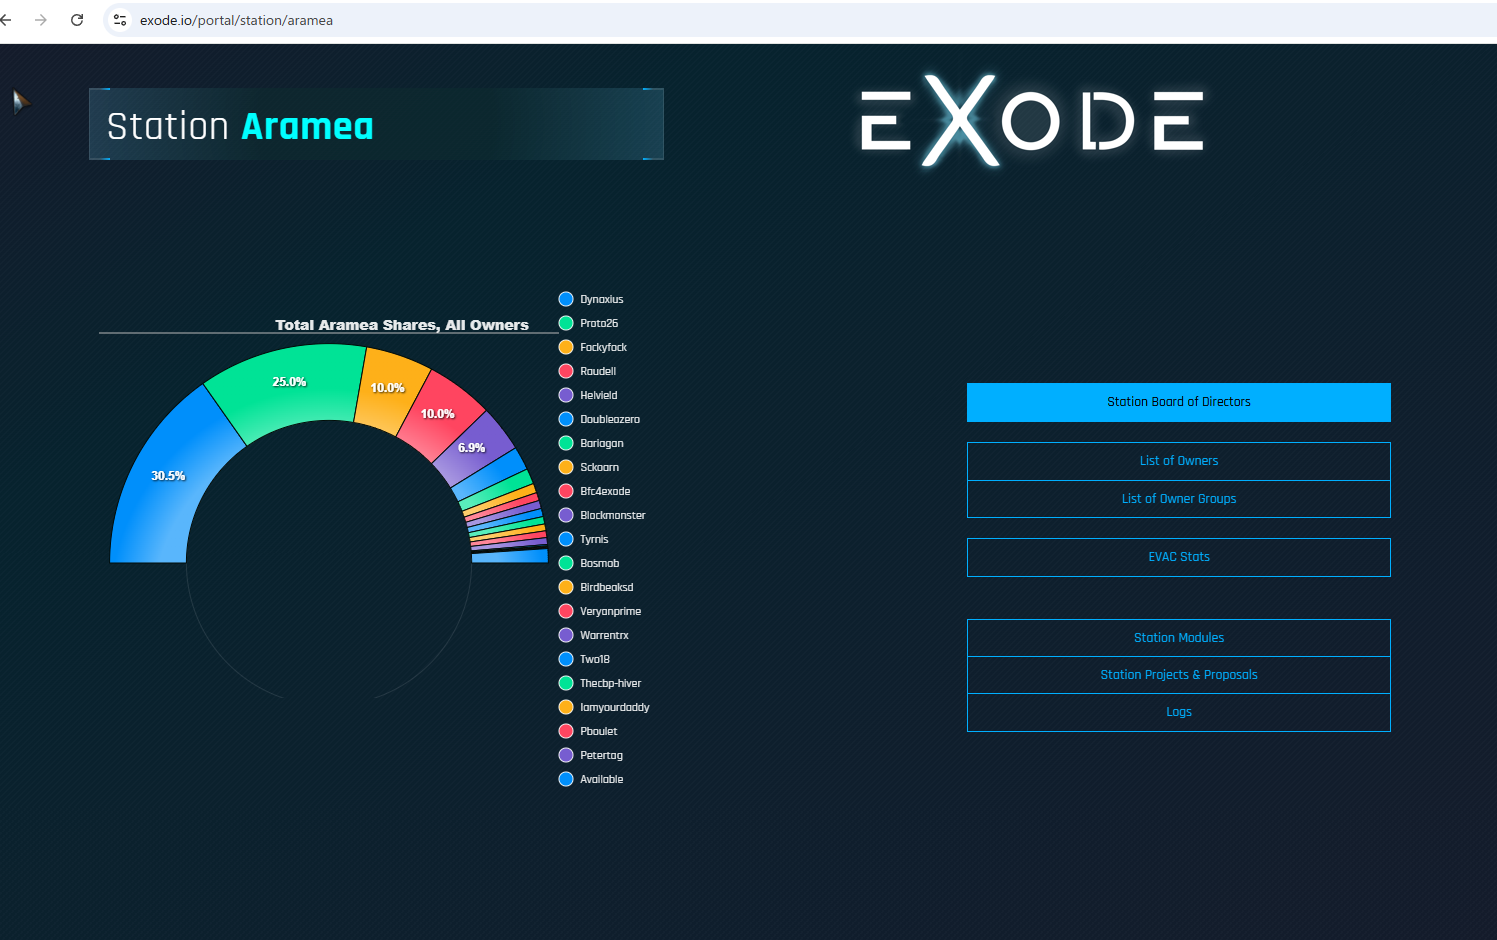Go forward with the browser forward arrow

(41, 20)
